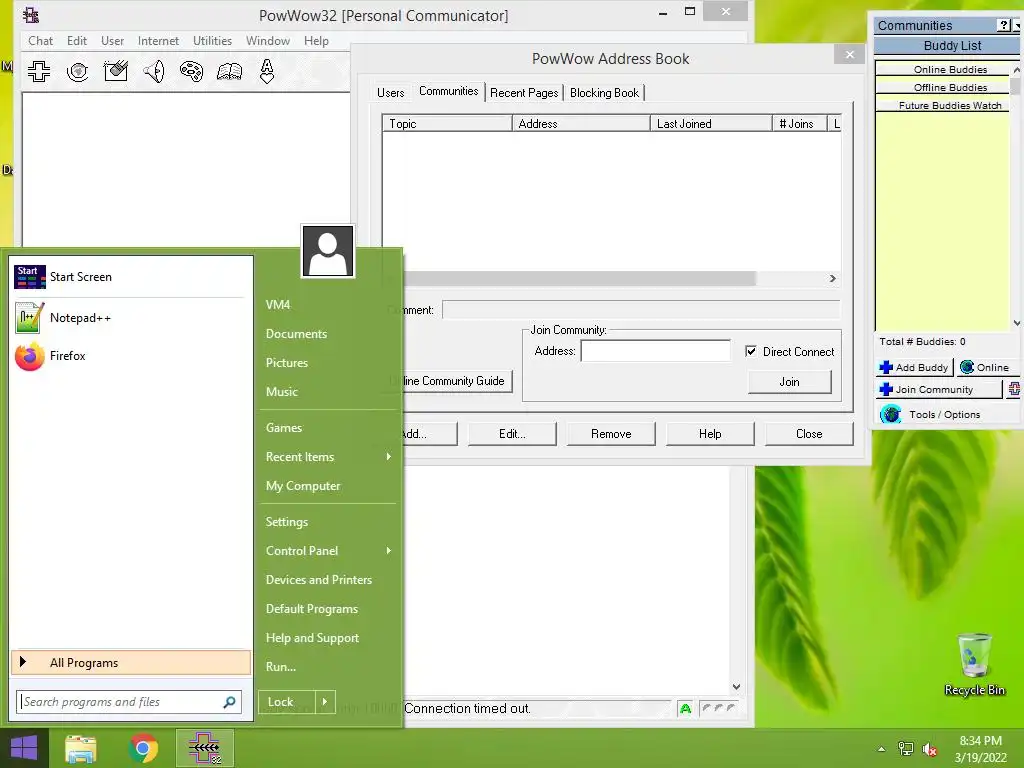Click the Close button in Address Book

point(809,434)
